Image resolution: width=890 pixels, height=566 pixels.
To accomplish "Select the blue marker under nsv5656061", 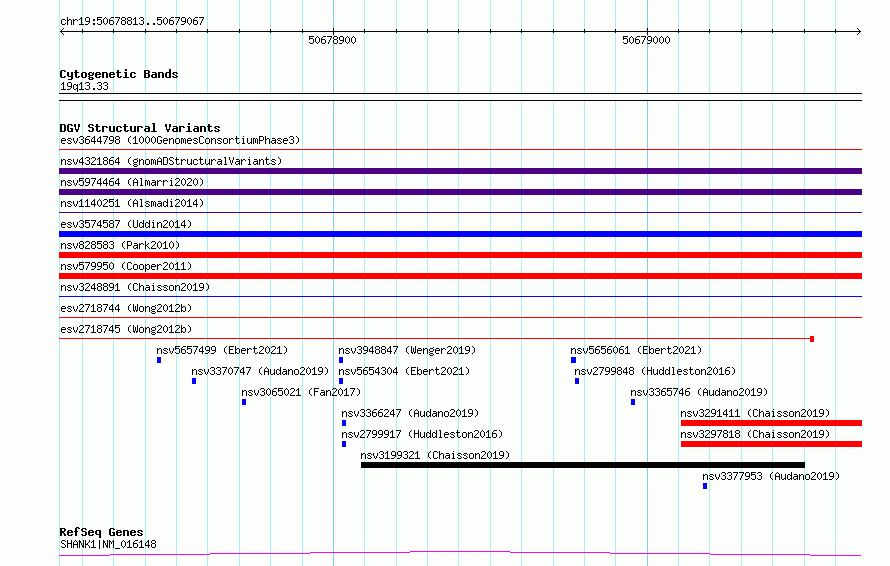I will 573,360.
